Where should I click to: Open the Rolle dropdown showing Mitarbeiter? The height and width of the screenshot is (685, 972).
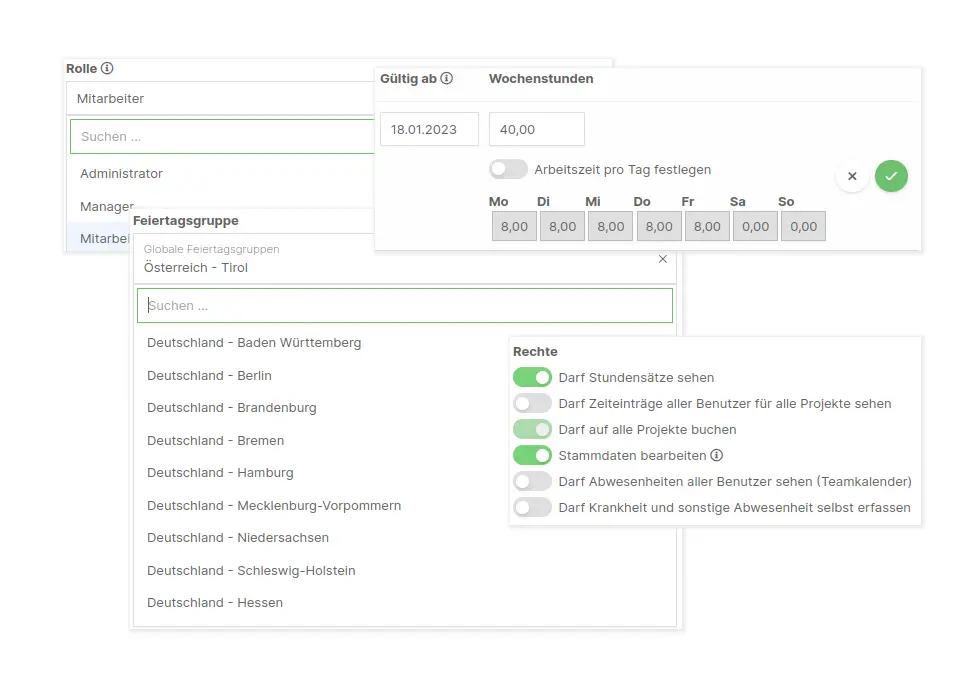[x=220, y=99]
